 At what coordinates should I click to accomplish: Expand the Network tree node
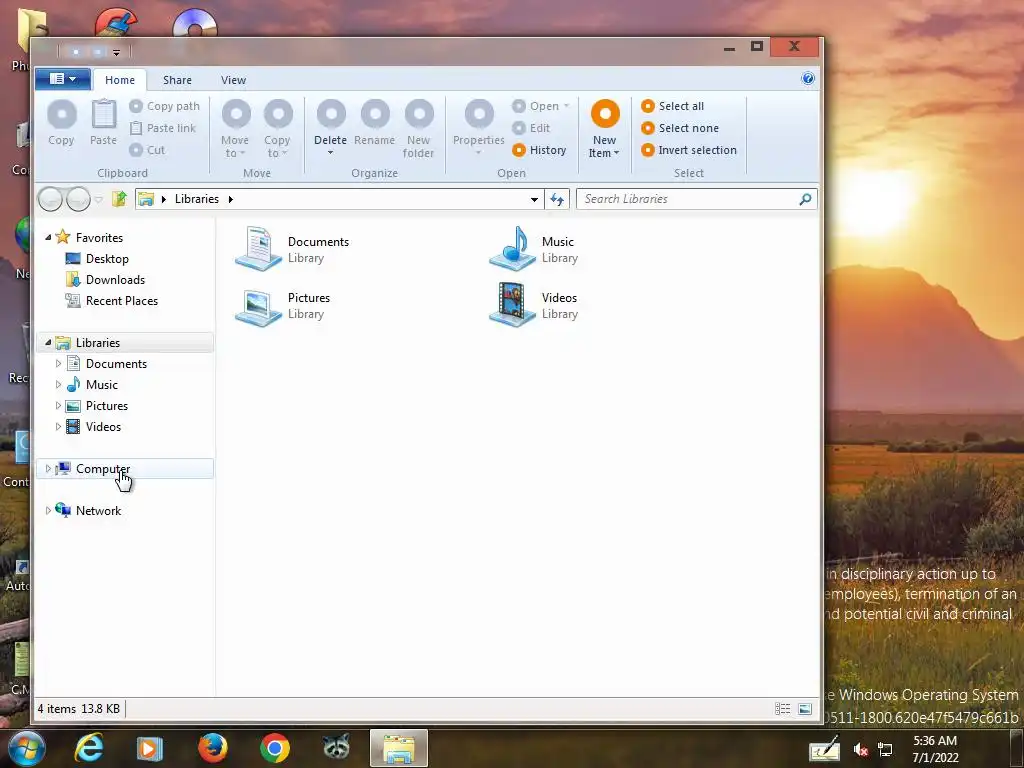point(48,511)
